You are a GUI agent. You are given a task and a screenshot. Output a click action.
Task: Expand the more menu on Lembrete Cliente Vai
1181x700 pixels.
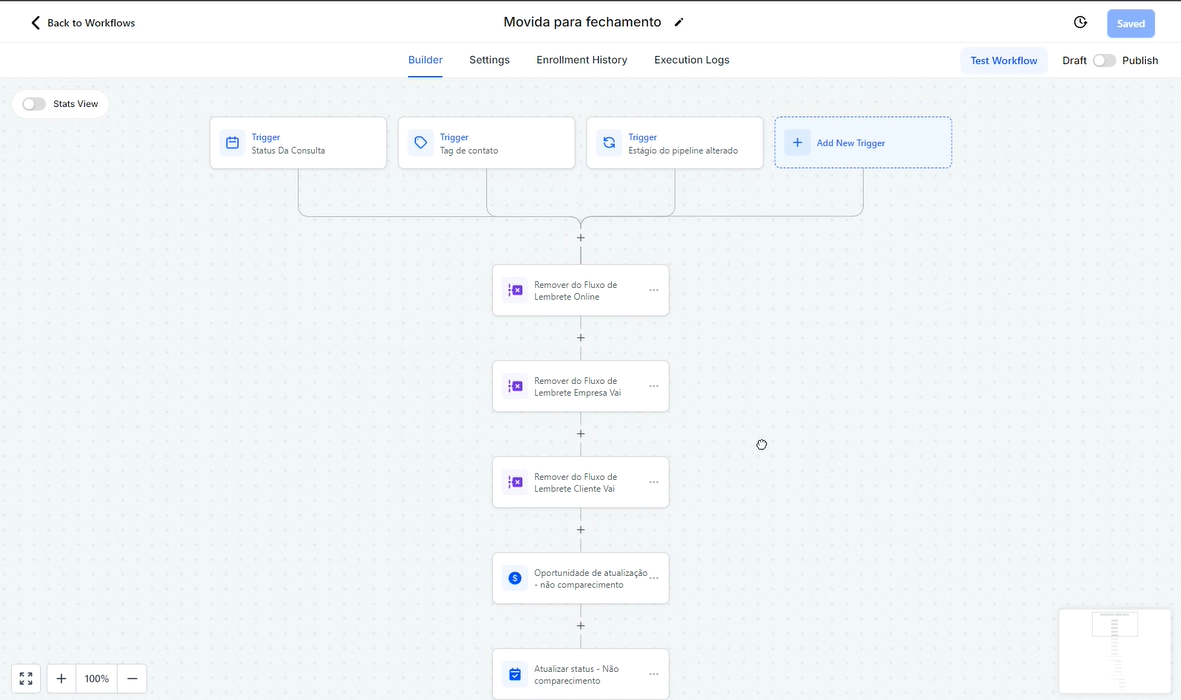coord(654,482)
